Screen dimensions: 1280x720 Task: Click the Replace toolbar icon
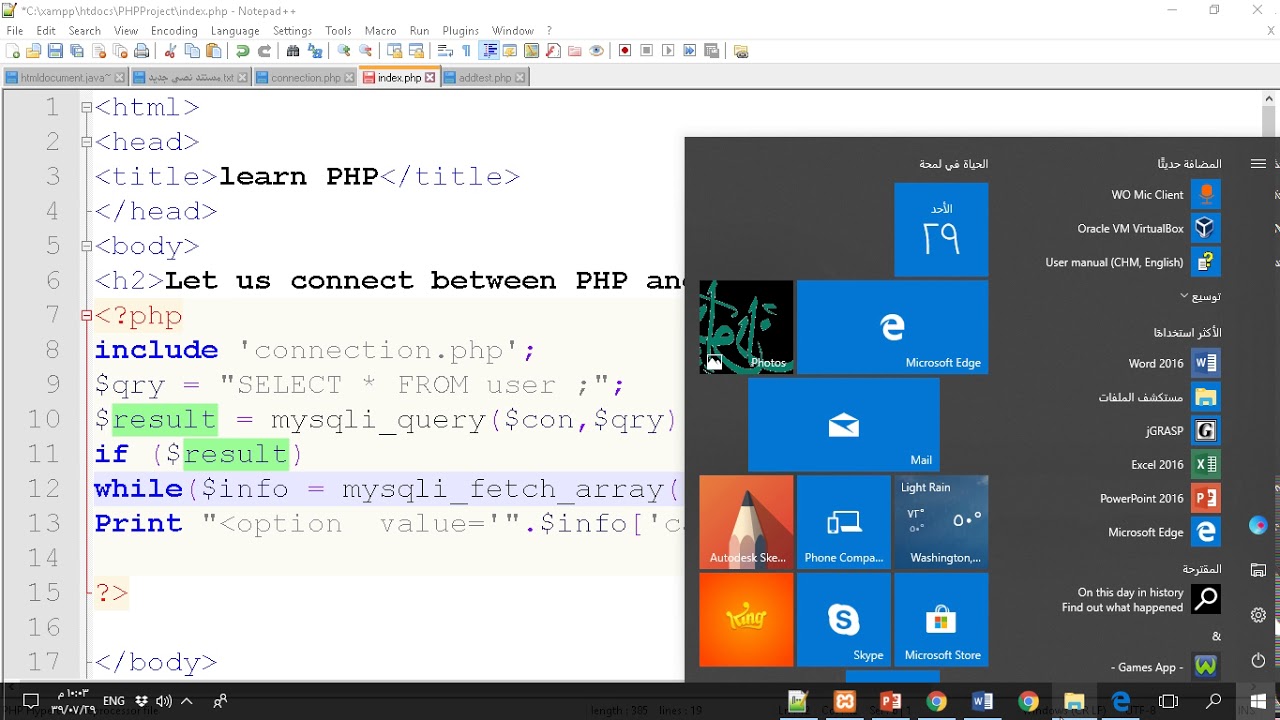314,51
